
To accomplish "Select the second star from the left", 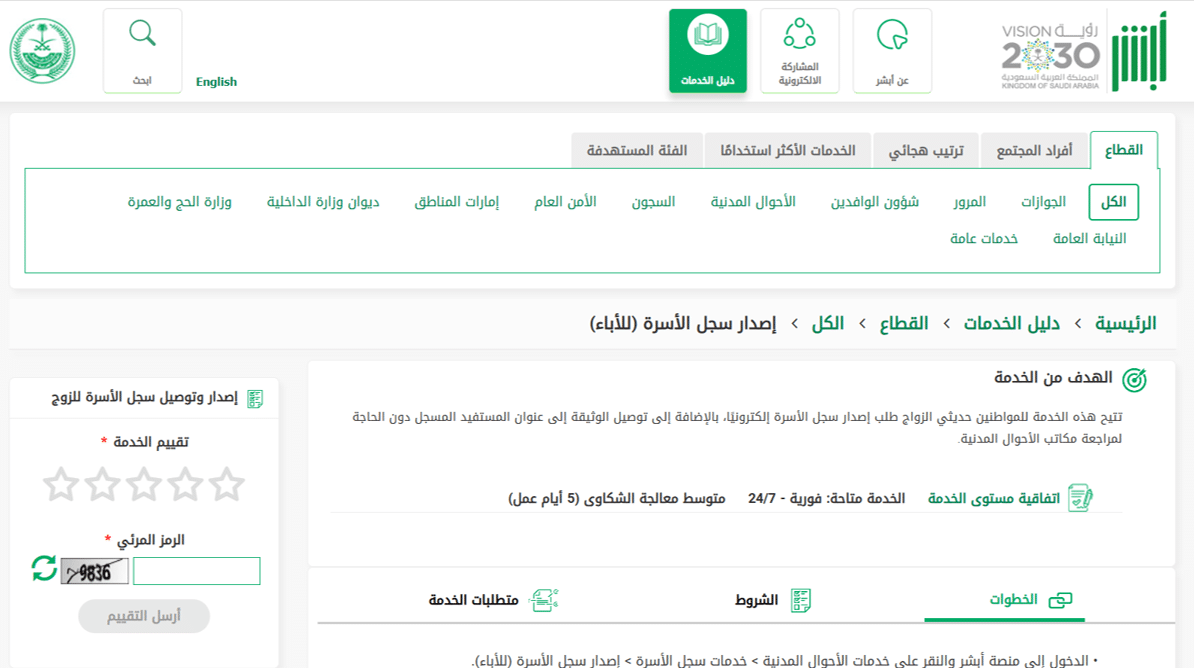I will (102, 484).
